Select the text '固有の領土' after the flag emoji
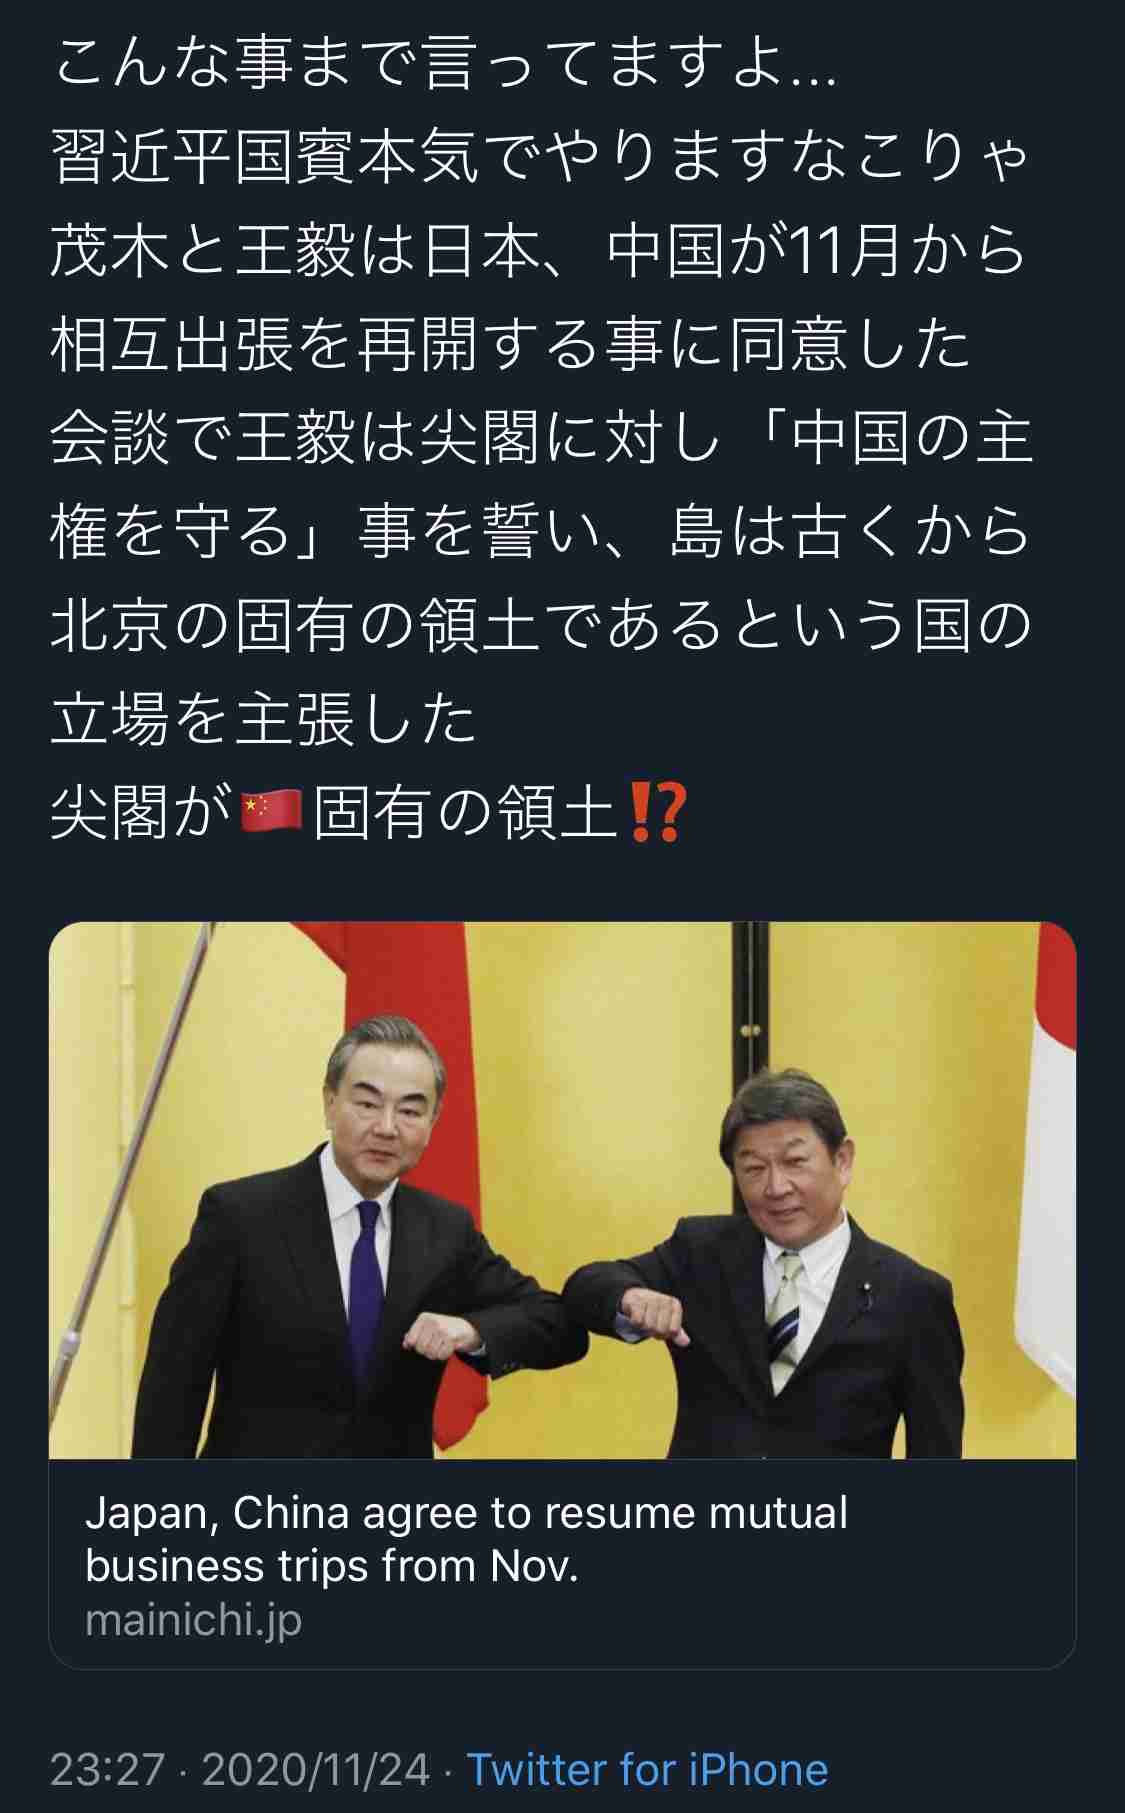This screenshot has height=1813, width=1125. point(466,811)
